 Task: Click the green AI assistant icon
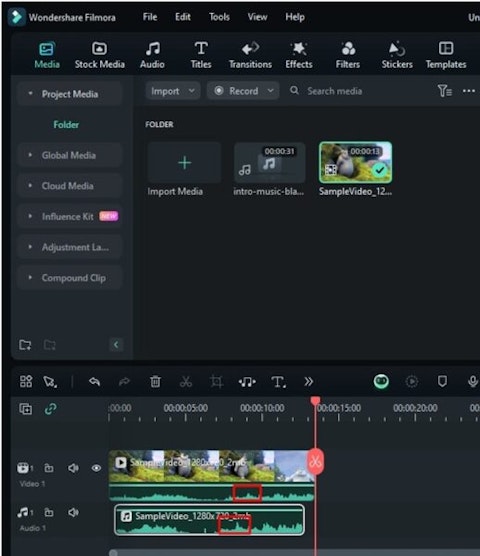click(381, 382)
